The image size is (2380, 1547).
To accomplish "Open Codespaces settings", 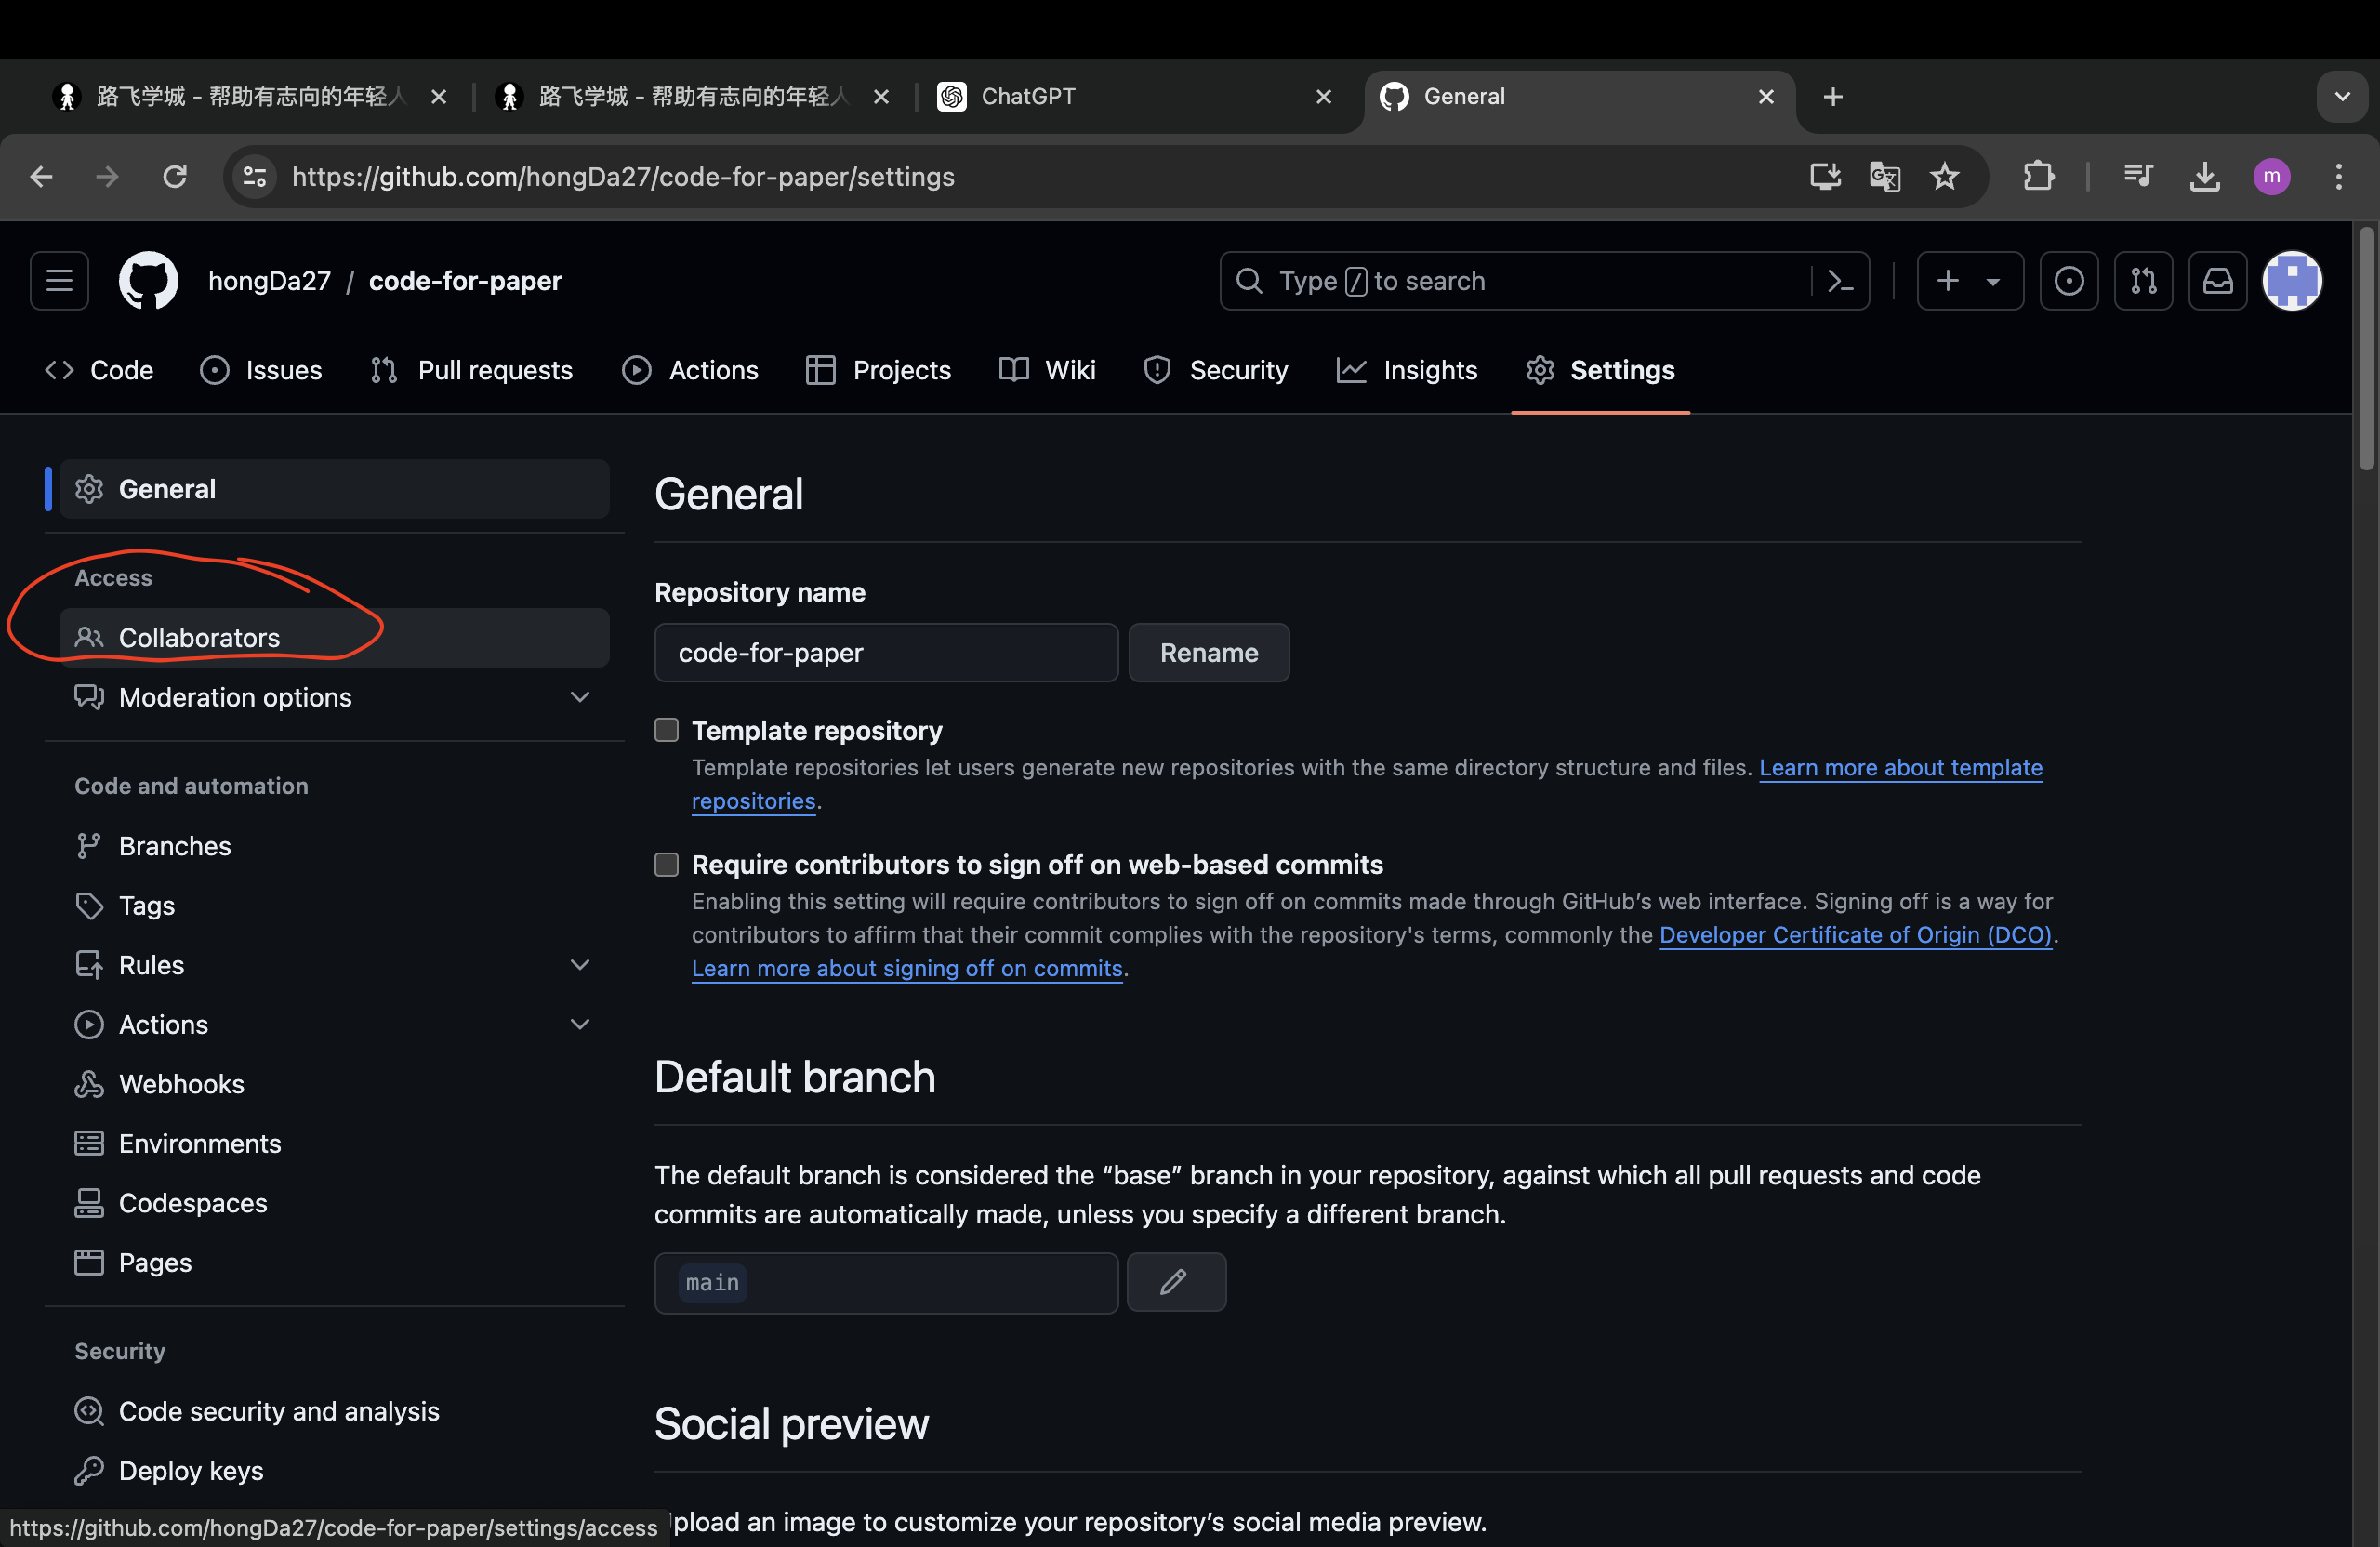I will point(334,1203).
